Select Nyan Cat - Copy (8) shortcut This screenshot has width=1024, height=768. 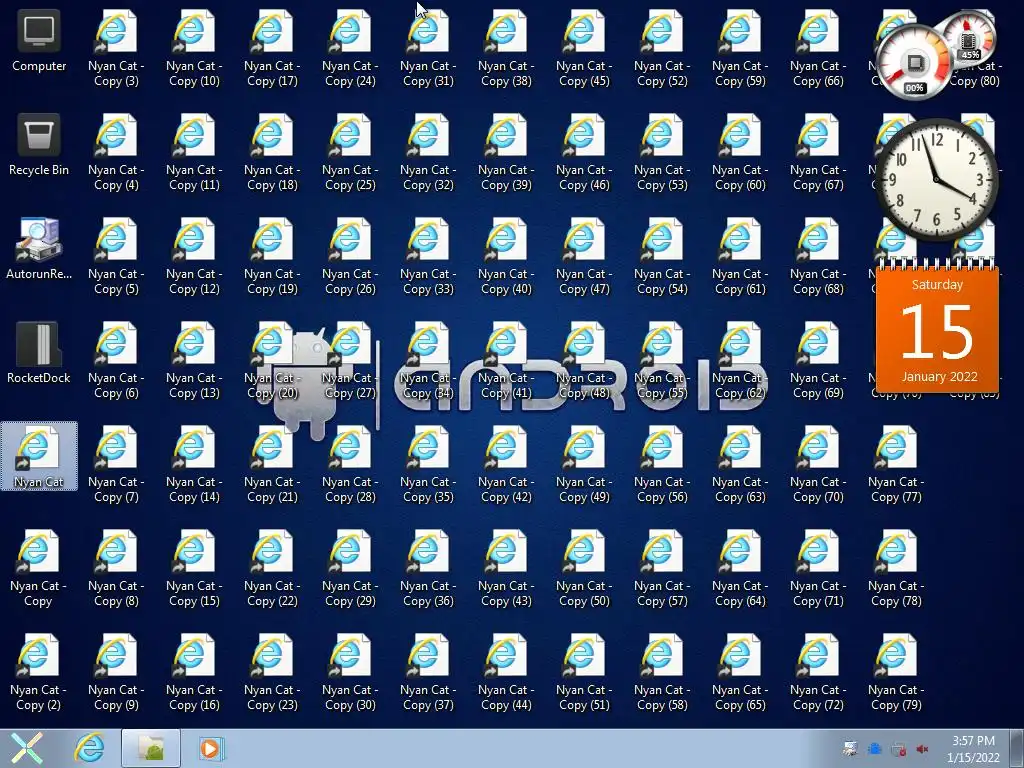tap(116, 568)
